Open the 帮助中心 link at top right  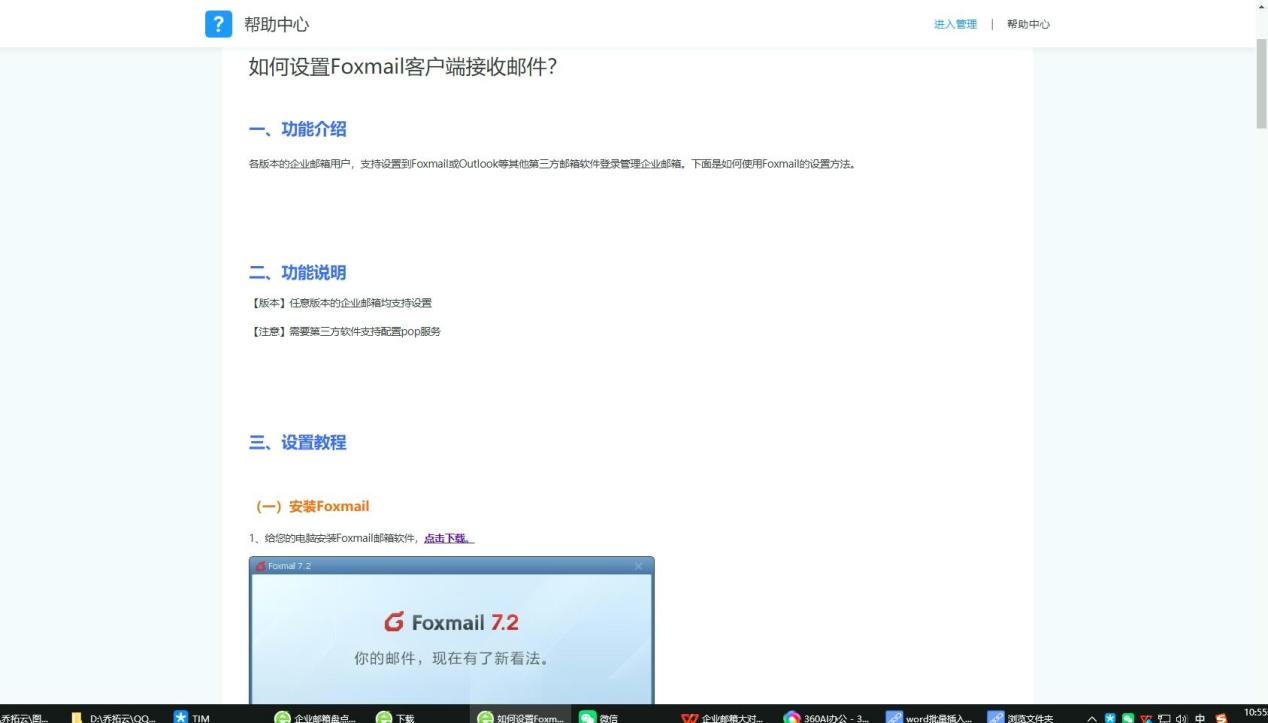[x=1028, y=25]
